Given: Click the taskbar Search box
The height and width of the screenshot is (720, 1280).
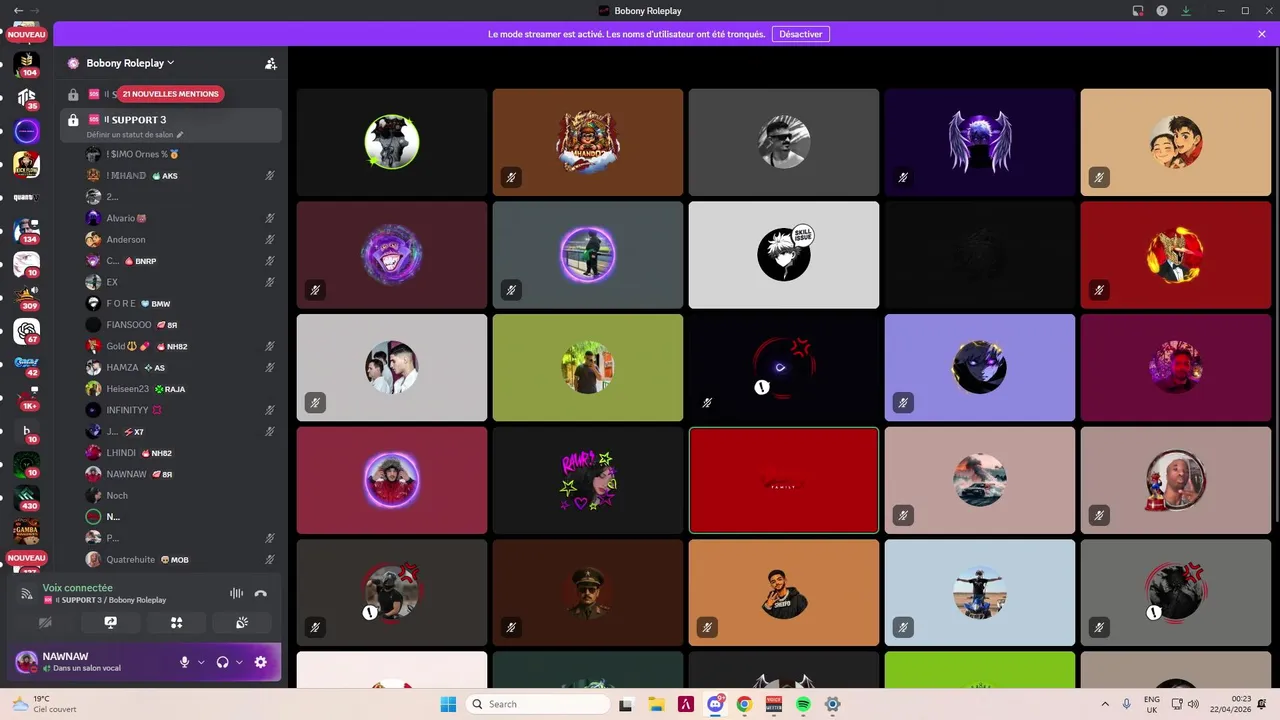Looking at the screenshot, I should pos(538,704).
